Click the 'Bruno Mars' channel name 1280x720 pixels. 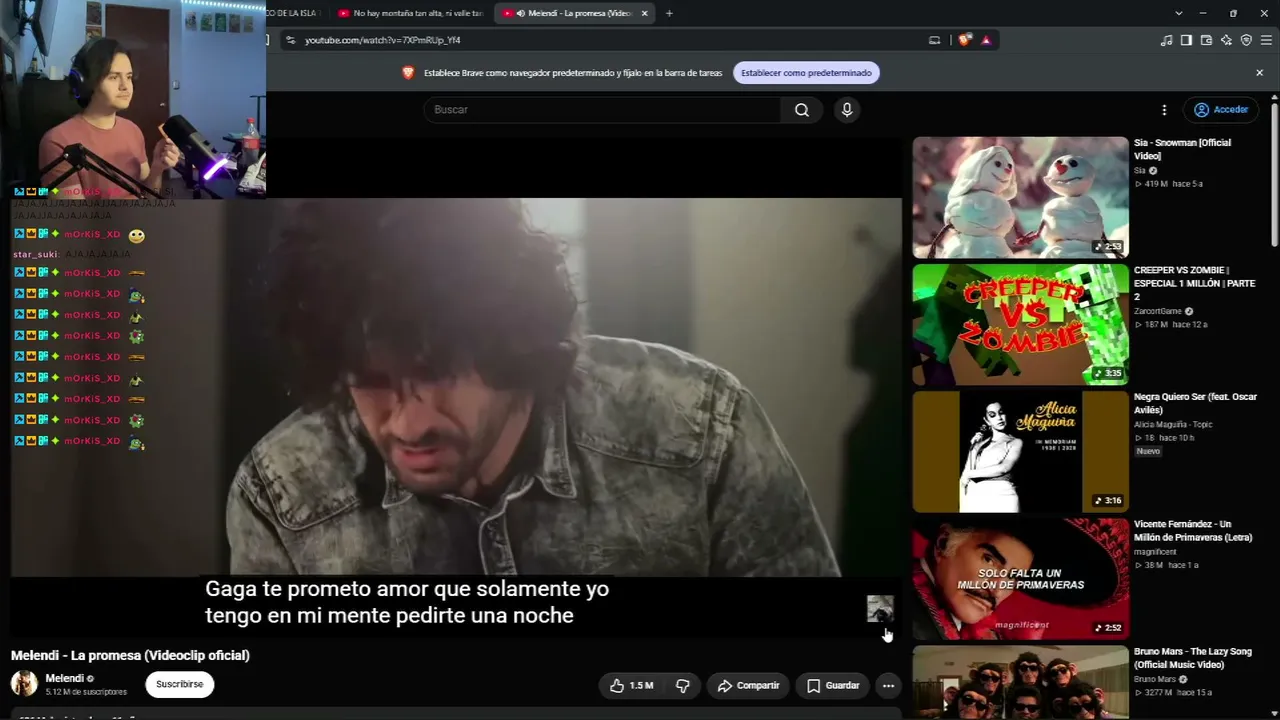pos(1155,679)
